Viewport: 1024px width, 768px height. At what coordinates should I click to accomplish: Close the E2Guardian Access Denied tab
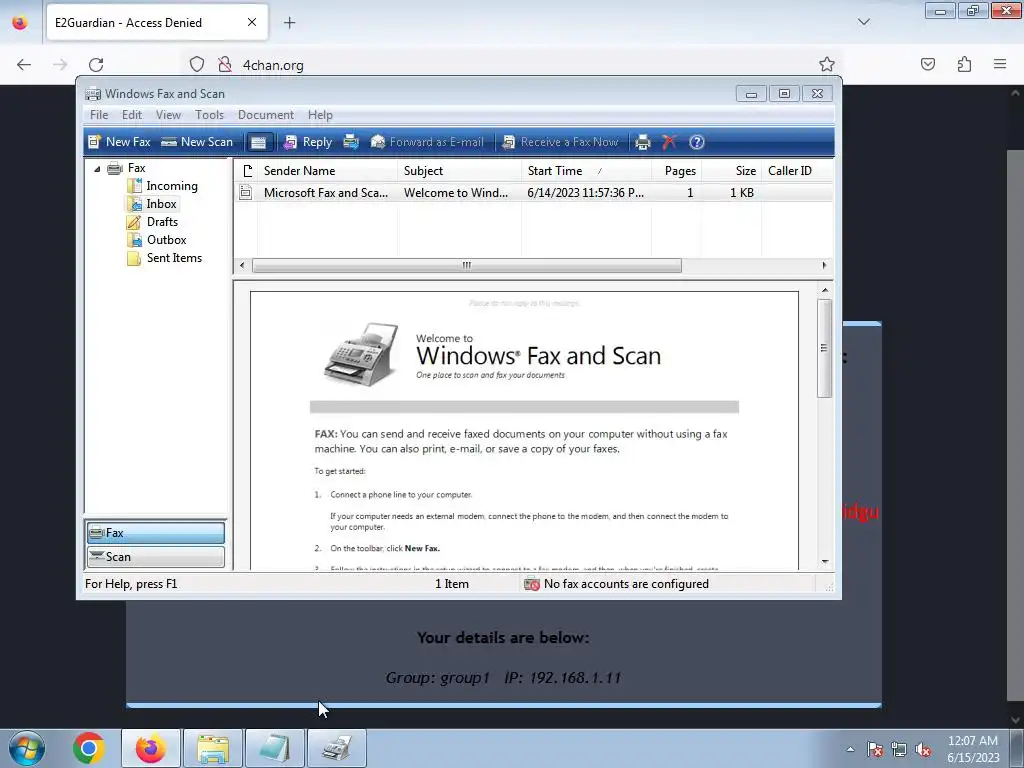click(252, 23)
